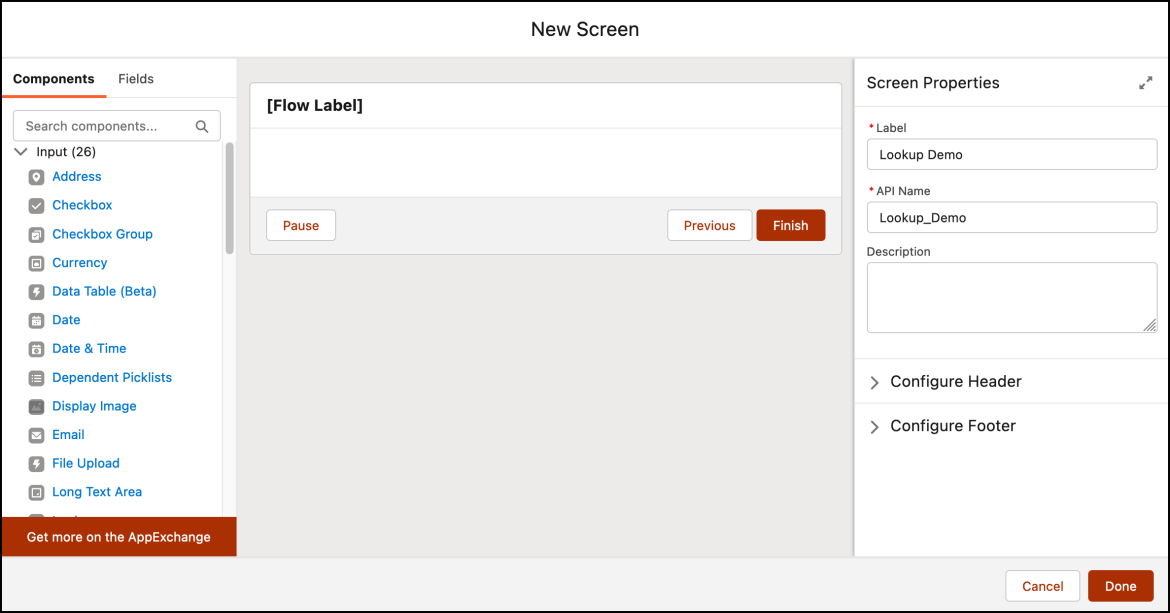Select the Address component icon
This screenshot has width=1170, height=613.
point(37,176)
